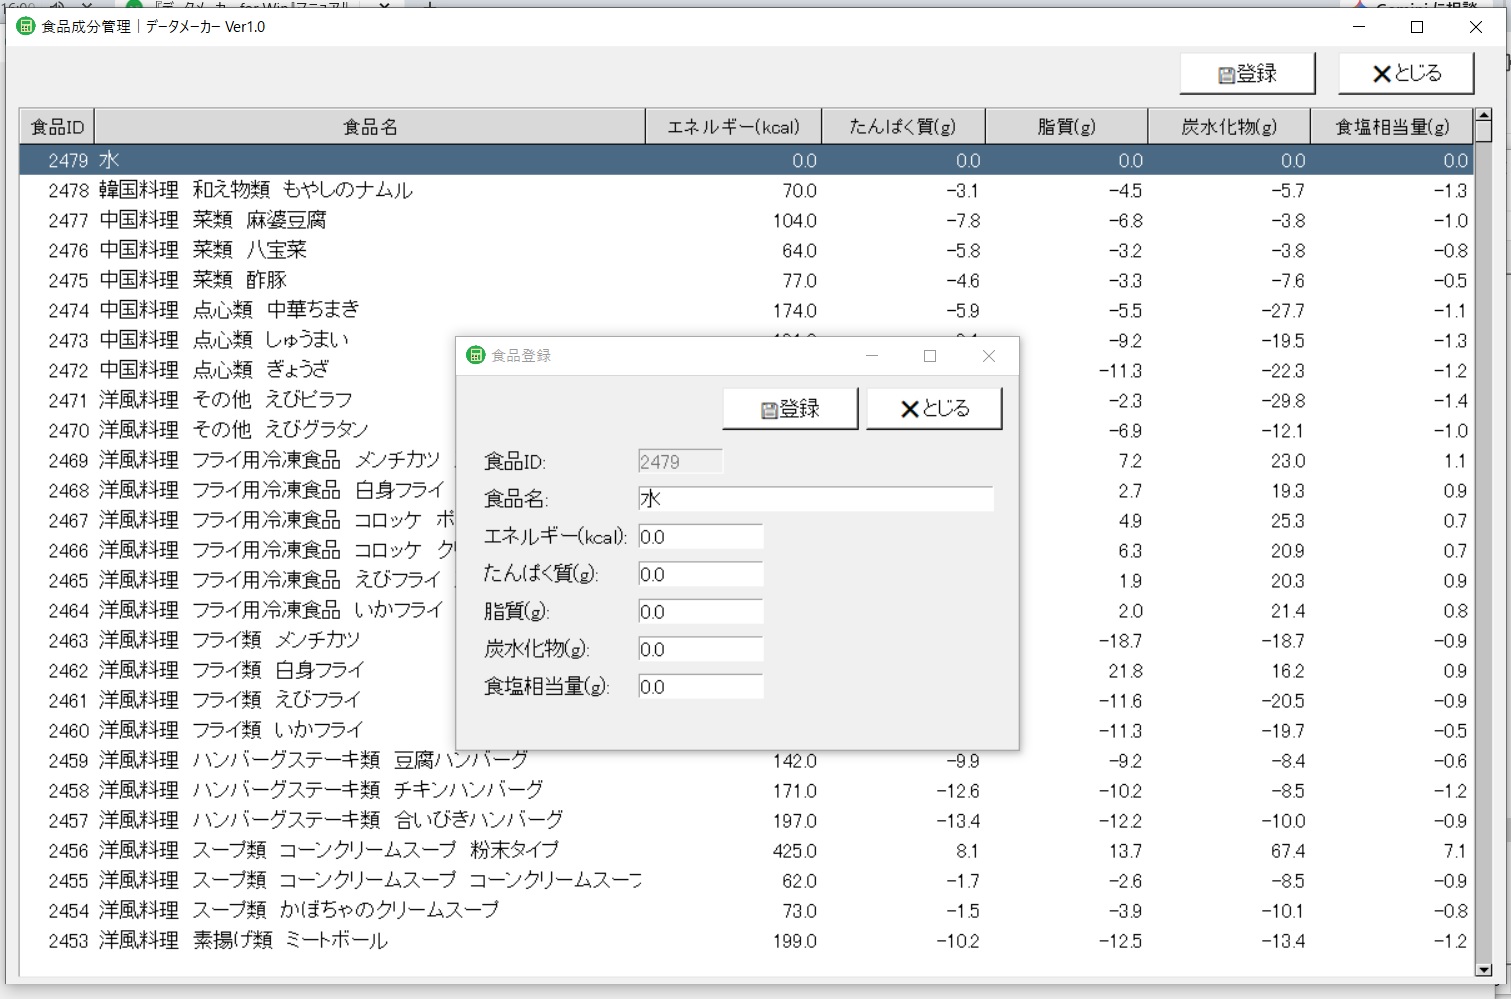Select row 2468 フライ用冷凍食品 白身フライ
Image resolution: width=1511 pixels, height=999 pixels.
click(237, 490)
